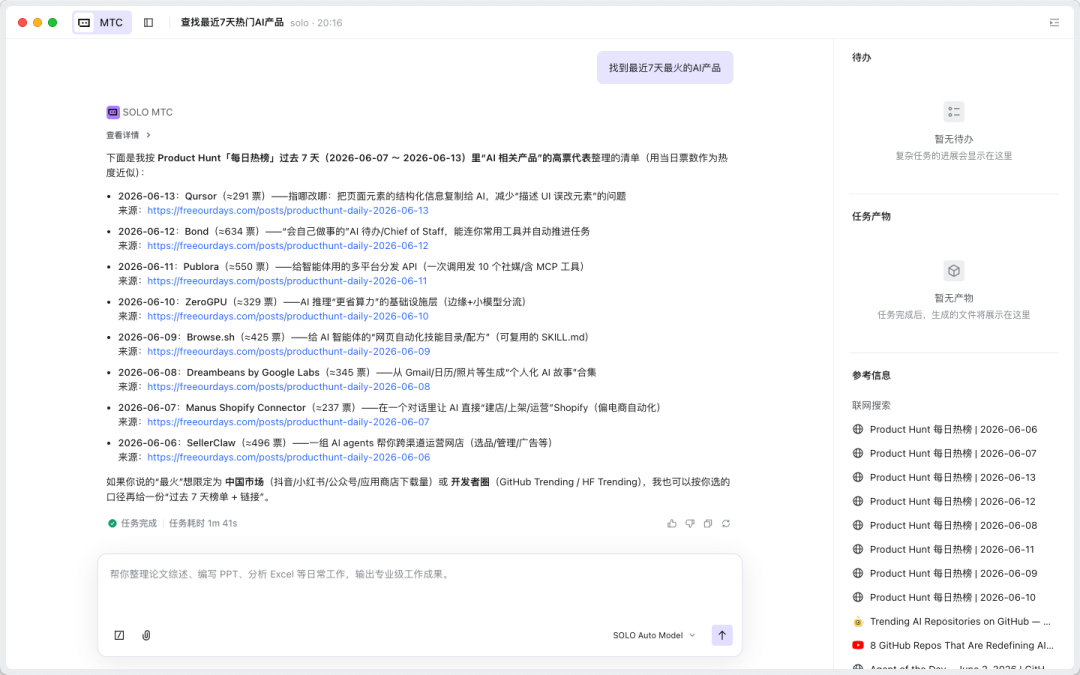Viewport: 1080px width, 675px height.
Task: Click globe icon beside 2026-06-10 reference
Action: tap(858, 597)
